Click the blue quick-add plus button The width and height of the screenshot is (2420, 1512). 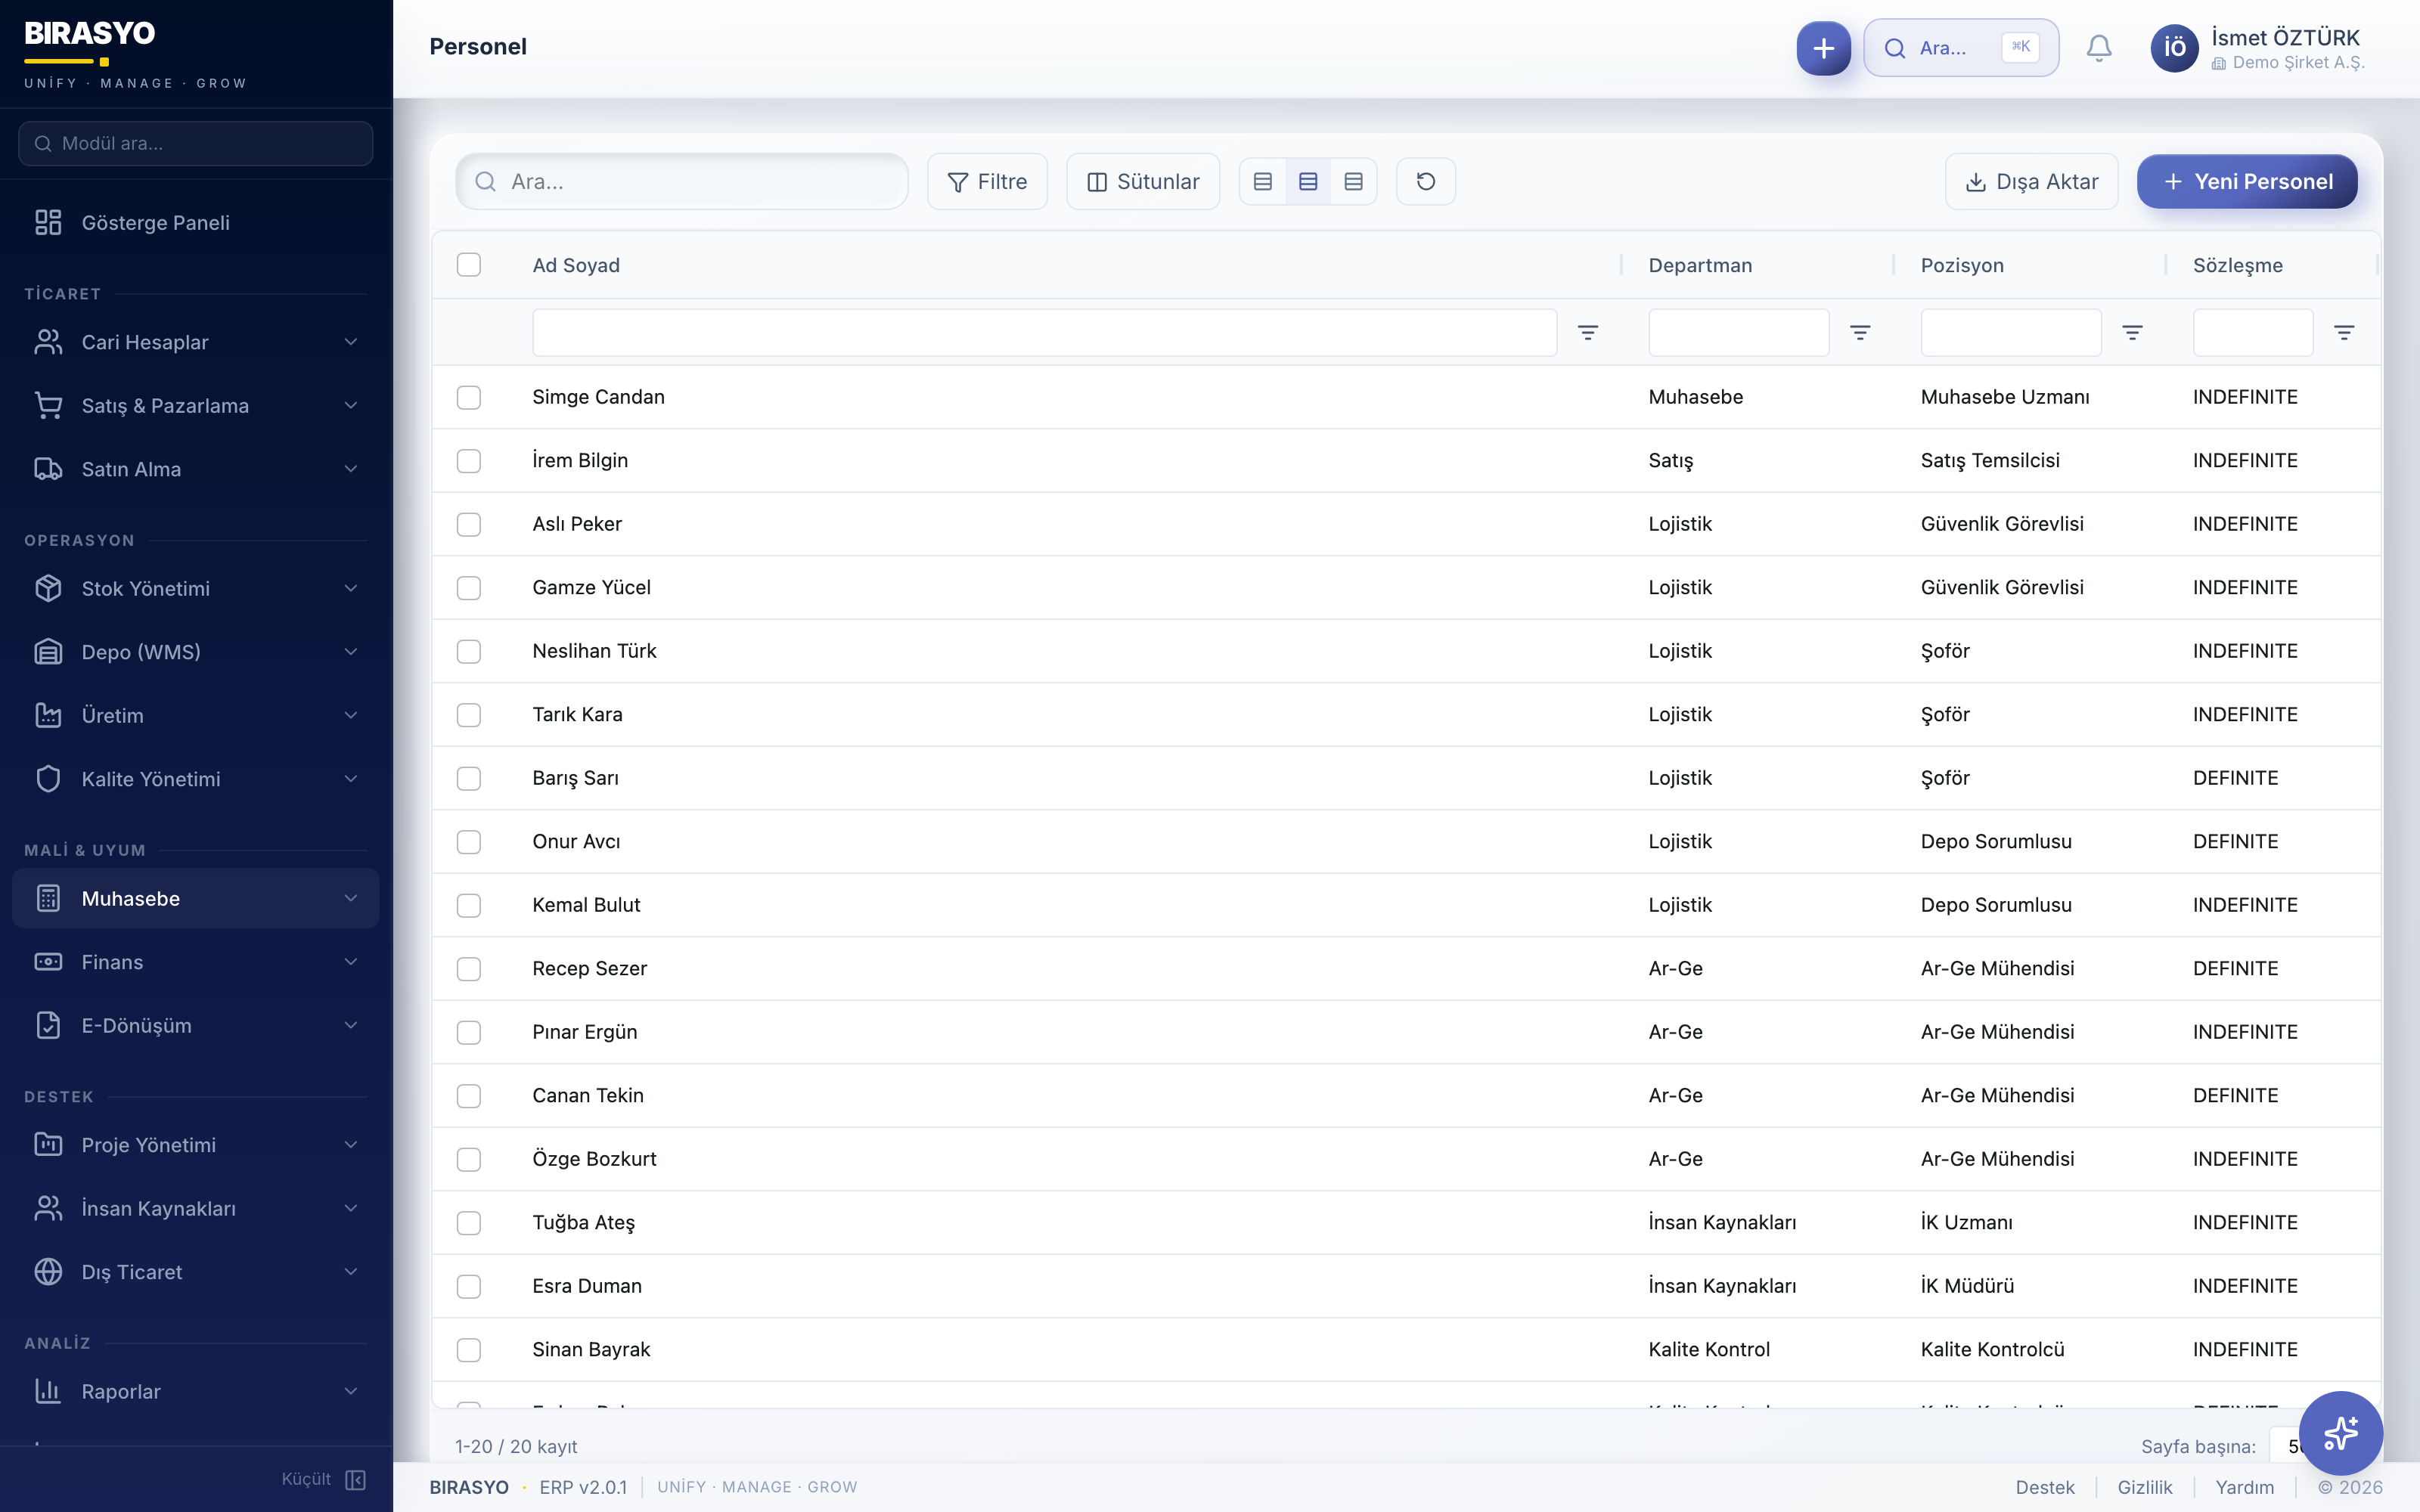click(x=1823, y=47)
